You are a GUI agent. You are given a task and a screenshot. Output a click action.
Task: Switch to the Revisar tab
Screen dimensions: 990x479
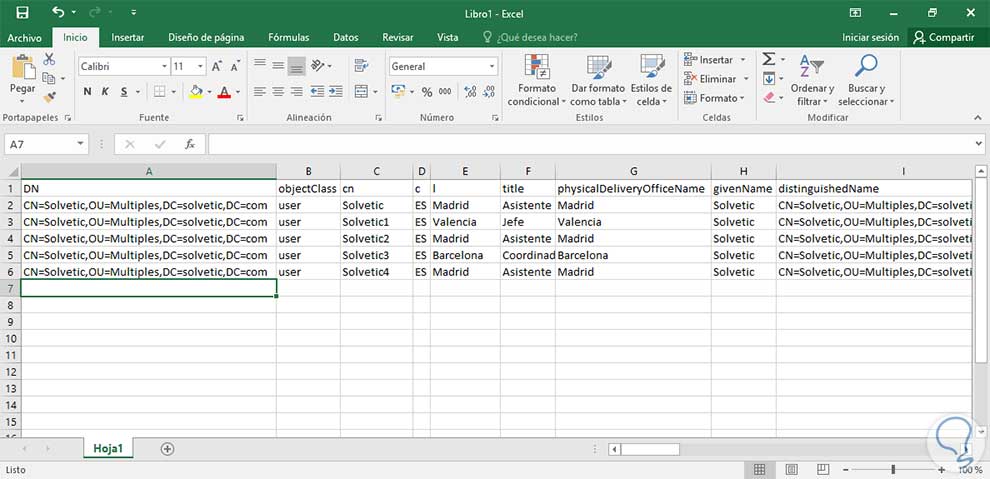[x=398, y=37]
